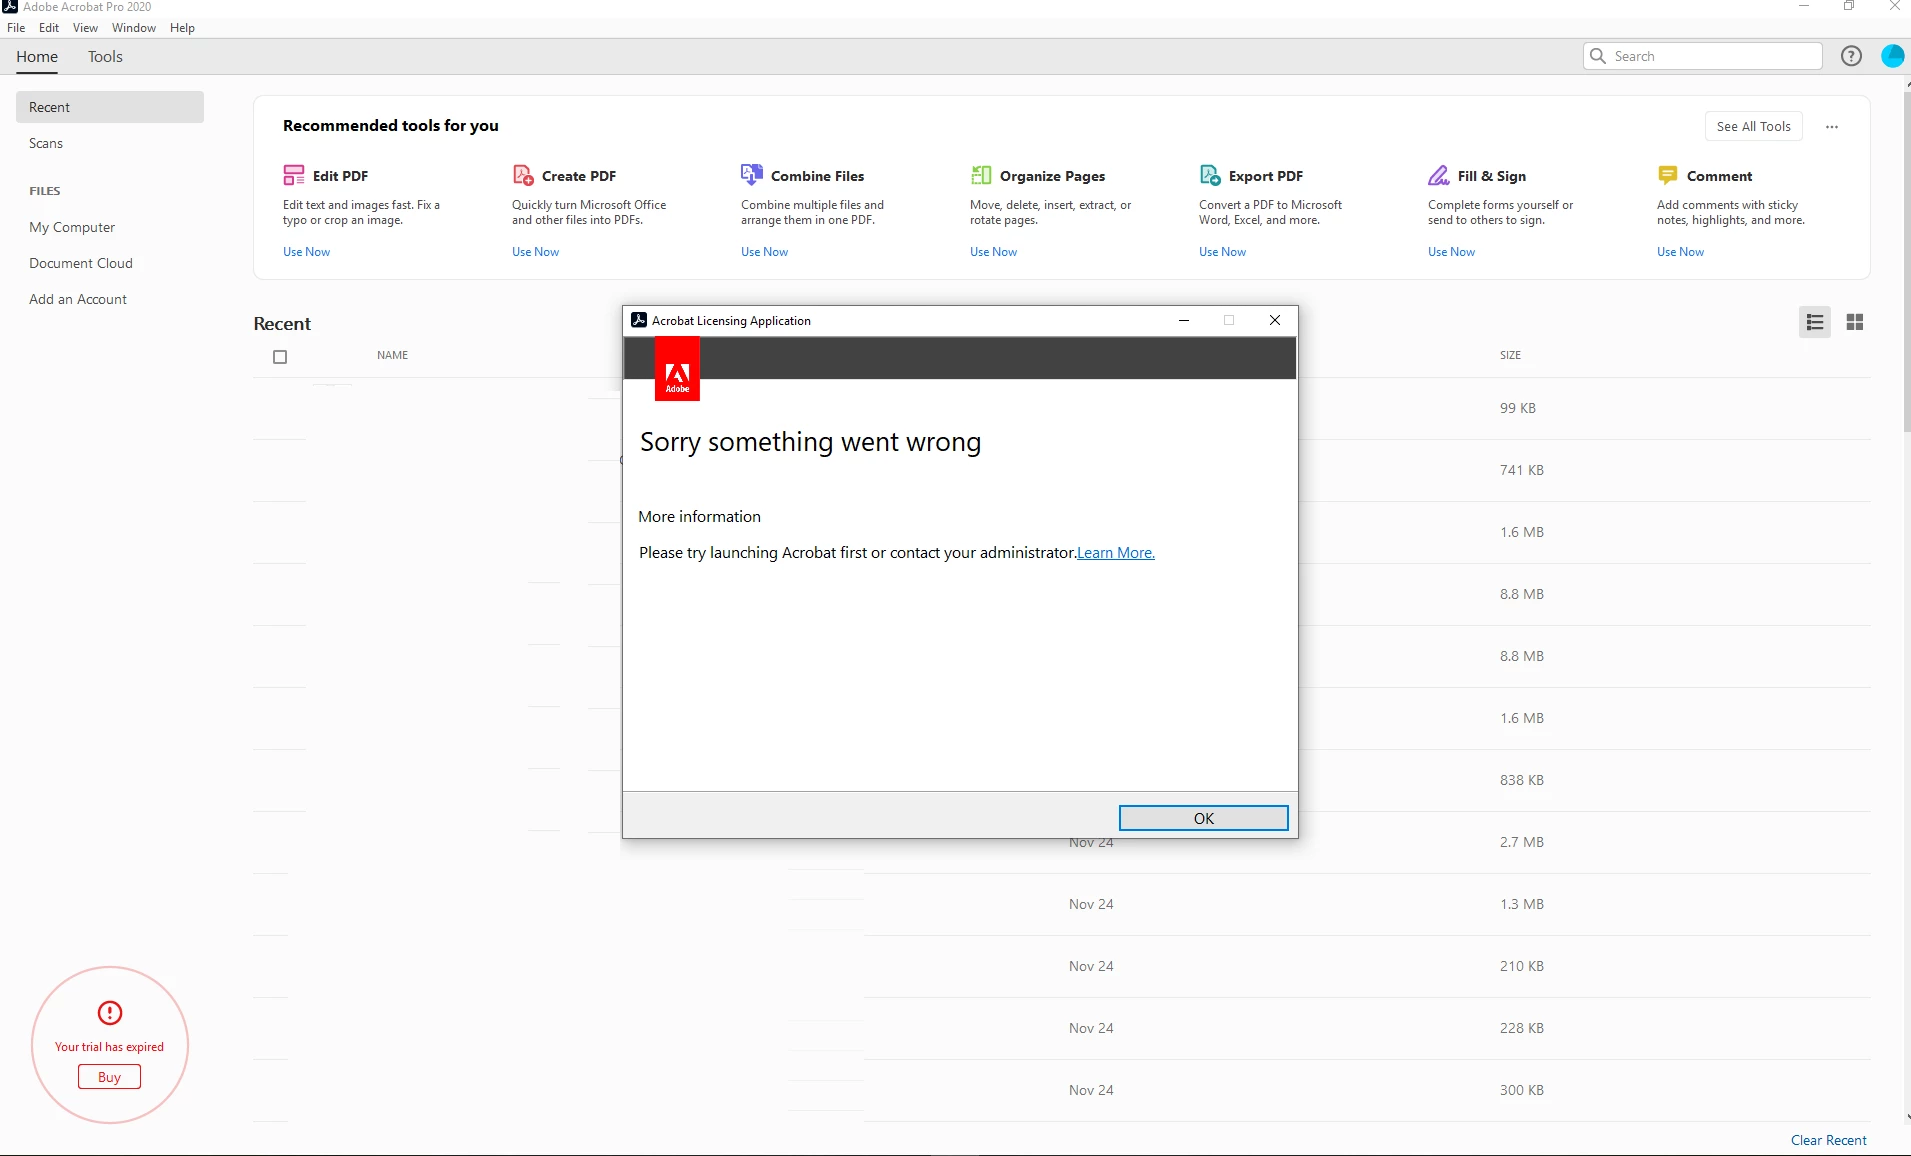Image resolution: width=1911 pixels, height=1156 pixels.
Task: Minimize the Acrobat Licensing Application dialog
Action: pos(1184,320)
